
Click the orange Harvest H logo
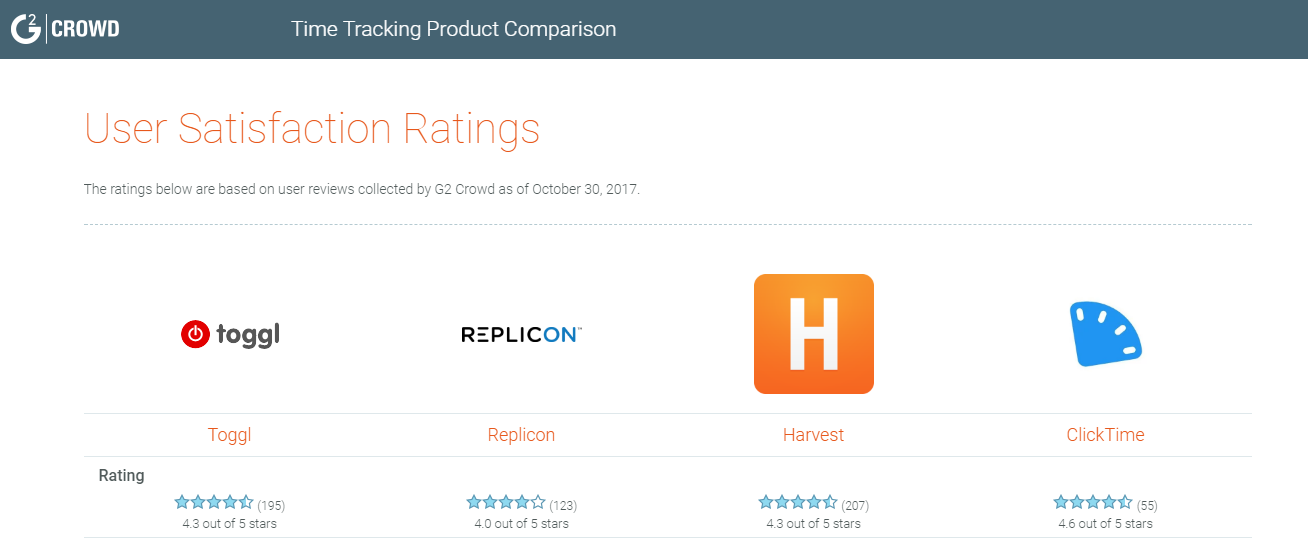coord(814,334)
